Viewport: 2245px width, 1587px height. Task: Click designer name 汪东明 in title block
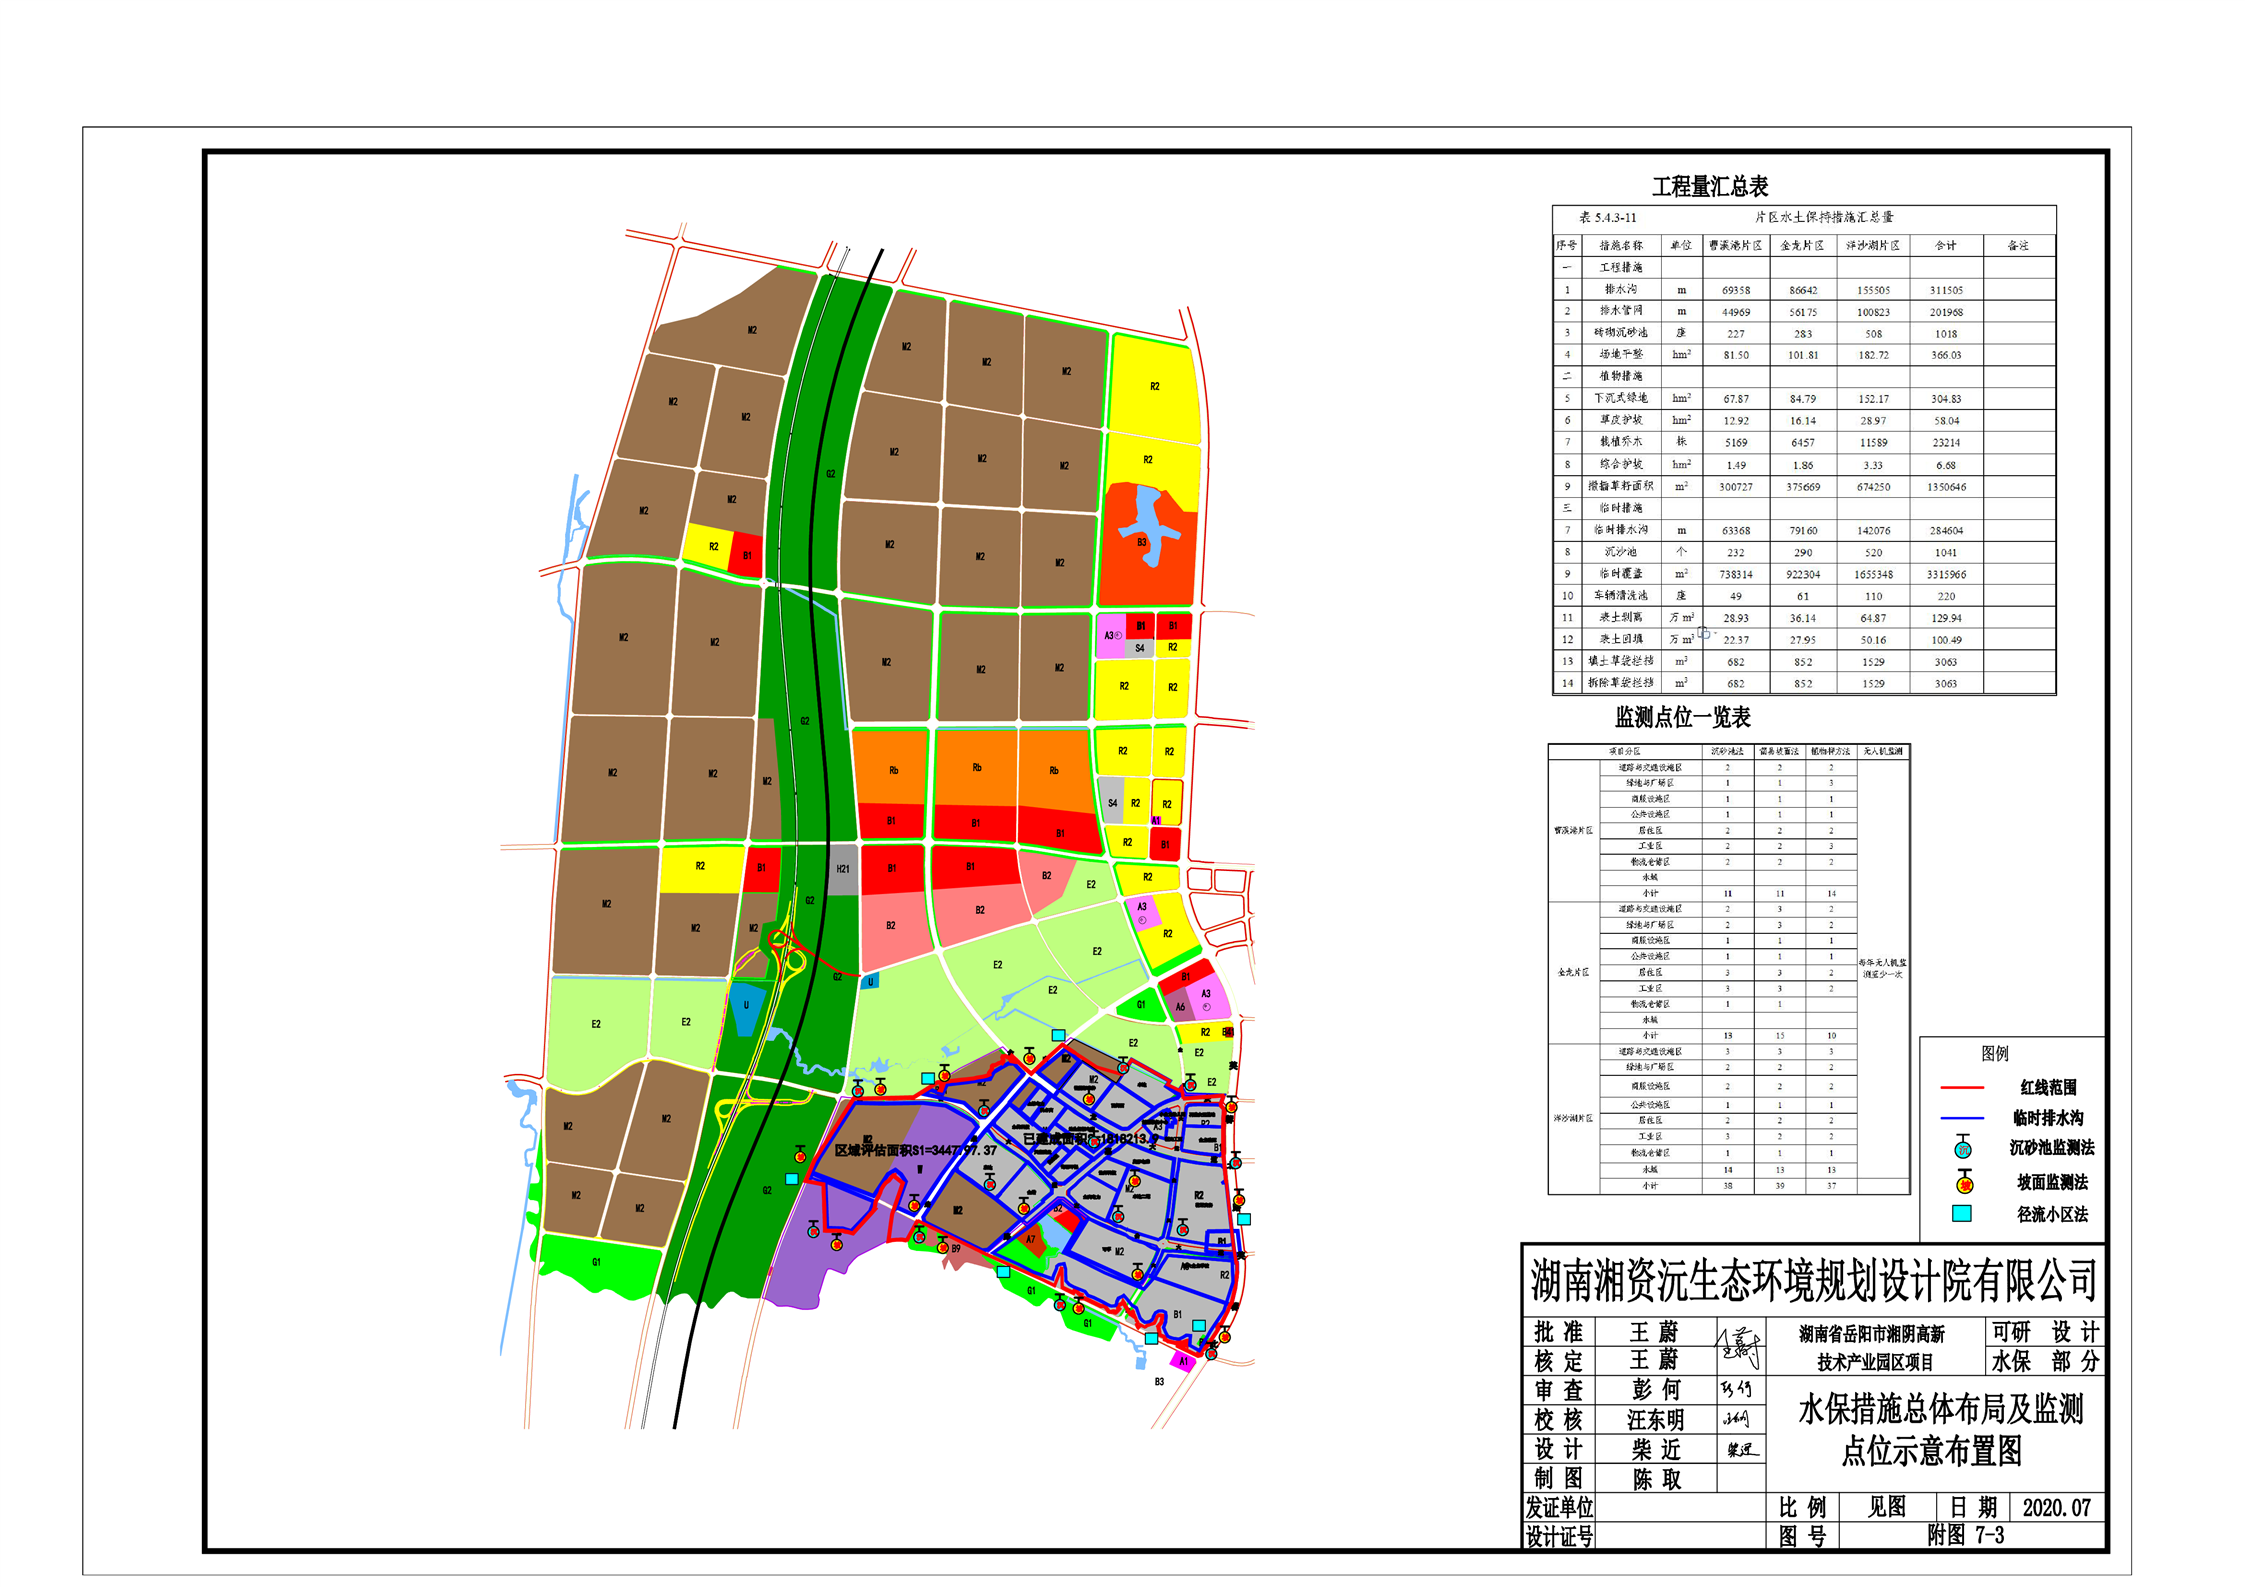click(x=1655, y=1420)
